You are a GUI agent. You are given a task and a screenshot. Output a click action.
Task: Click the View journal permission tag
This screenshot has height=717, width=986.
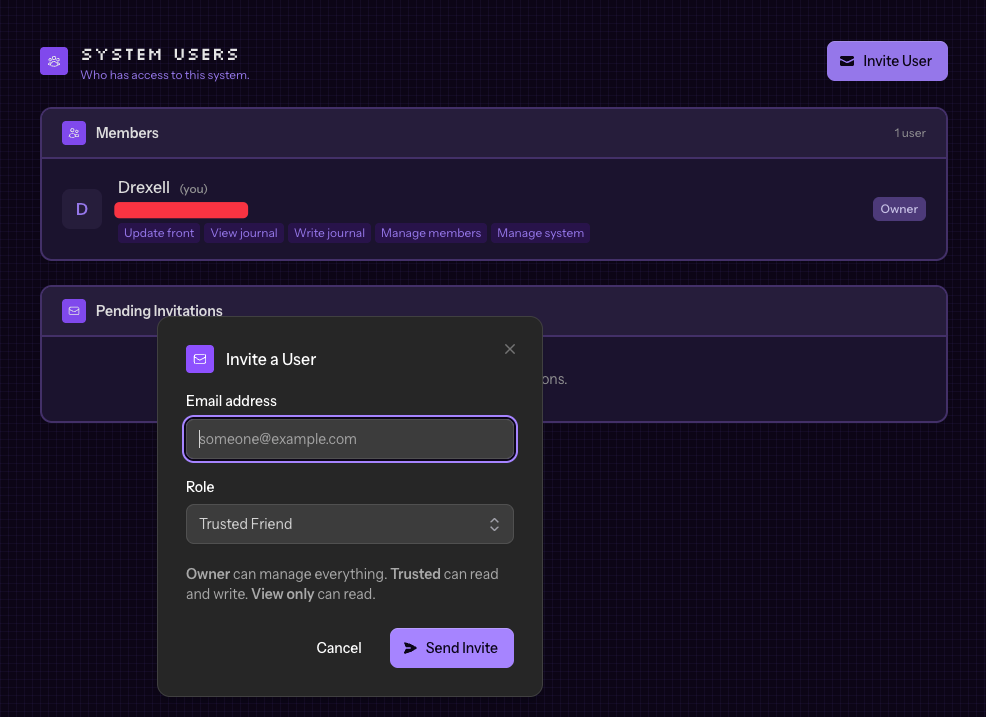point(244,233)
